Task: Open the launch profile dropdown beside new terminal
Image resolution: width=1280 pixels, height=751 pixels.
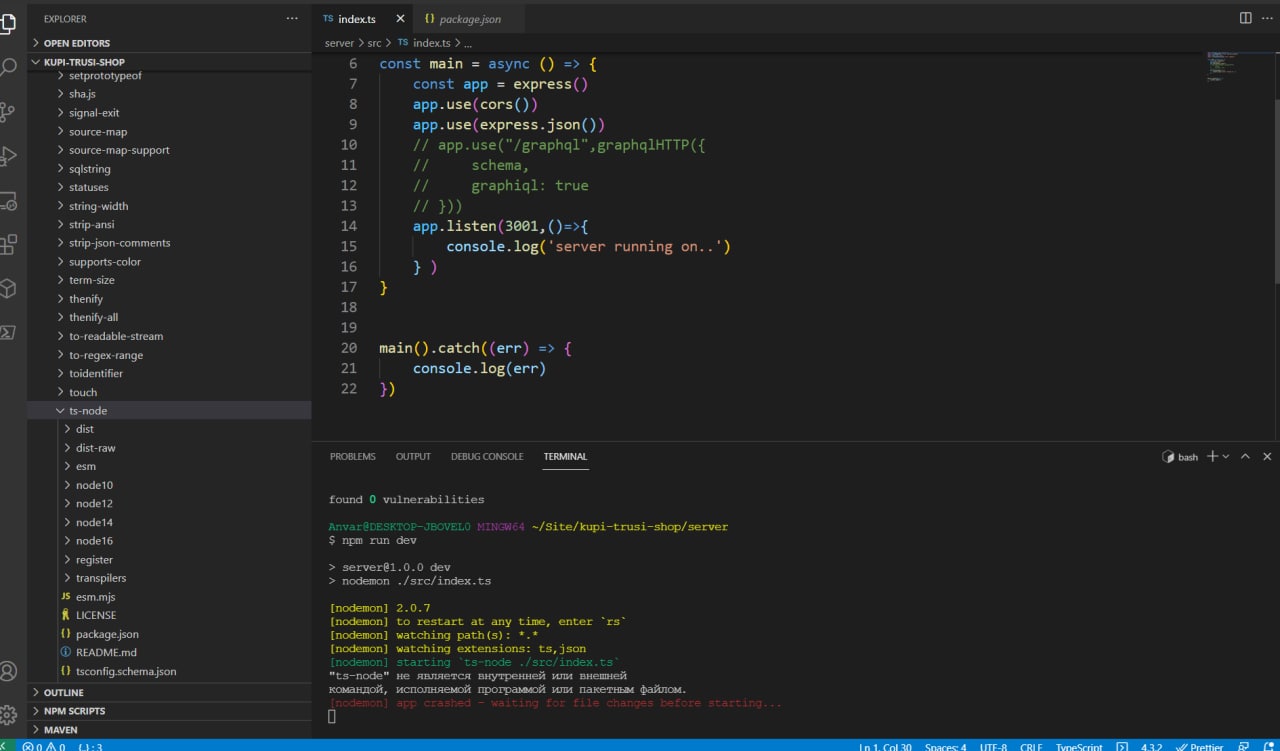Action: 1226,457
